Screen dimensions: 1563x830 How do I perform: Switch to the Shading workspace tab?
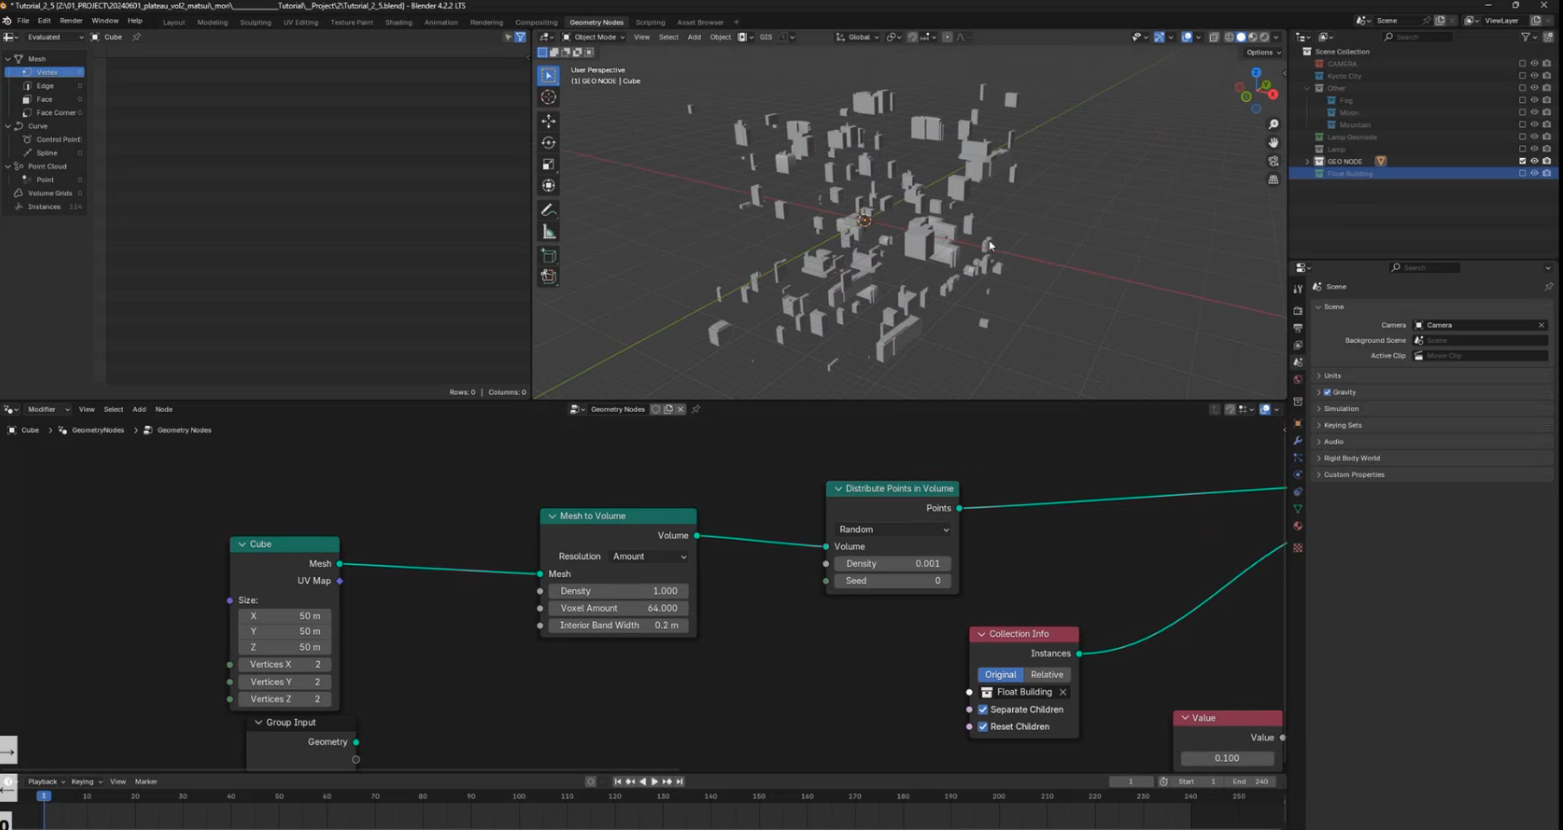coord(398,22)
